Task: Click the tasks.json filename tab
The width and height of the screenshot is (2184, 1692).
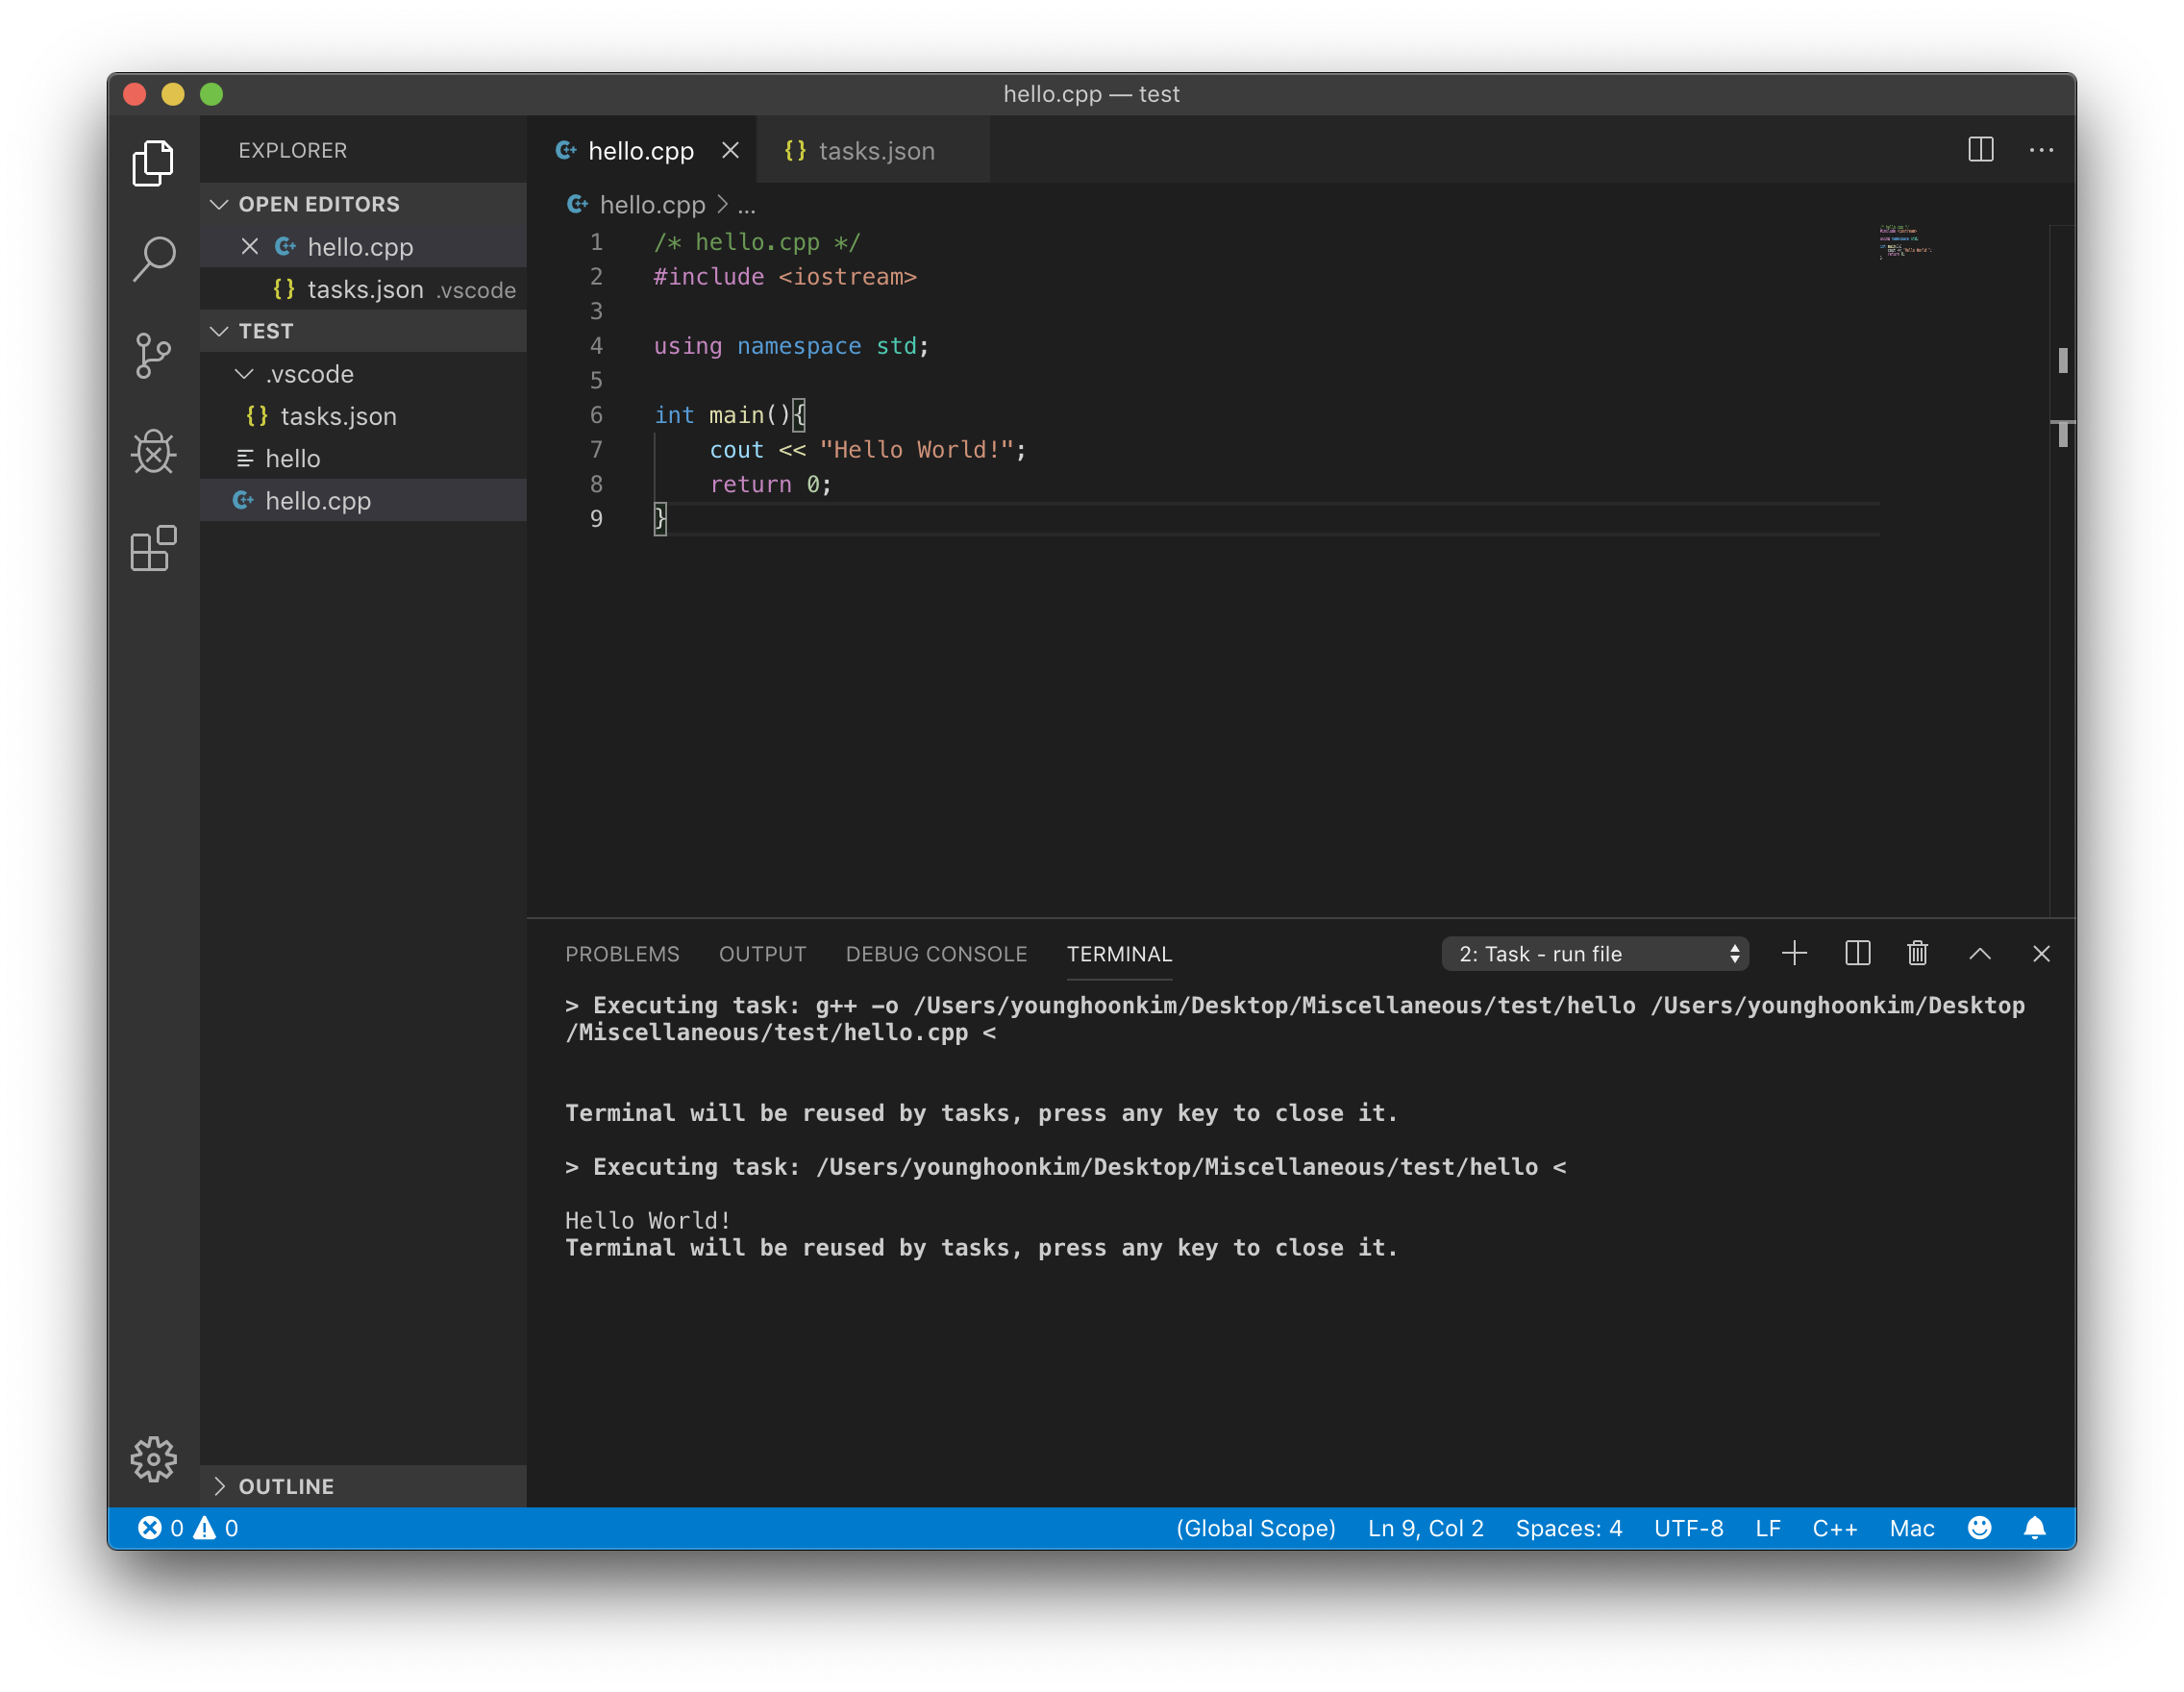Action: pos(874,149)
